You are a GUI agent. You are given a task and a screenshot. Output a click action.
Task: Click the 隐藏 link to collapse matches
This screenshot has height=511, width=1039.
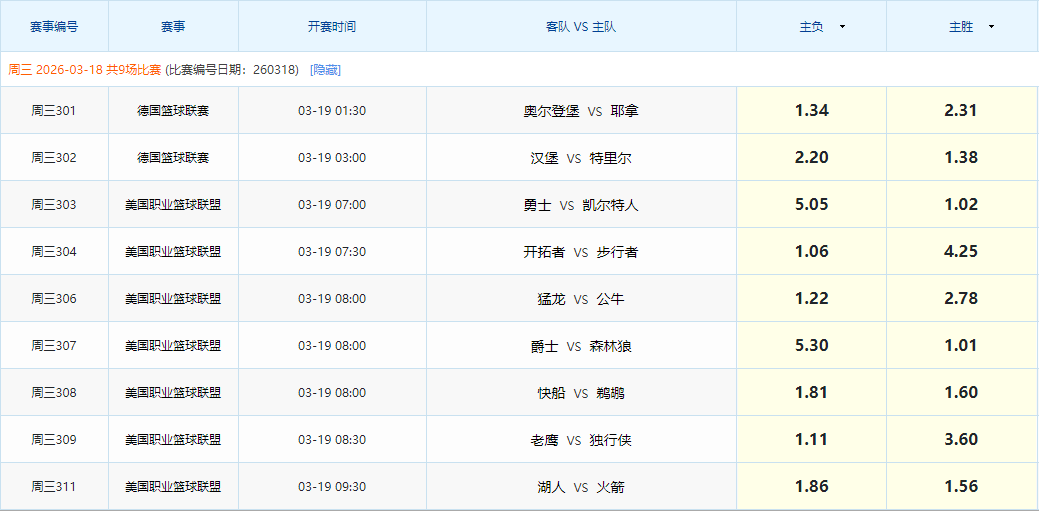[325, 70]
